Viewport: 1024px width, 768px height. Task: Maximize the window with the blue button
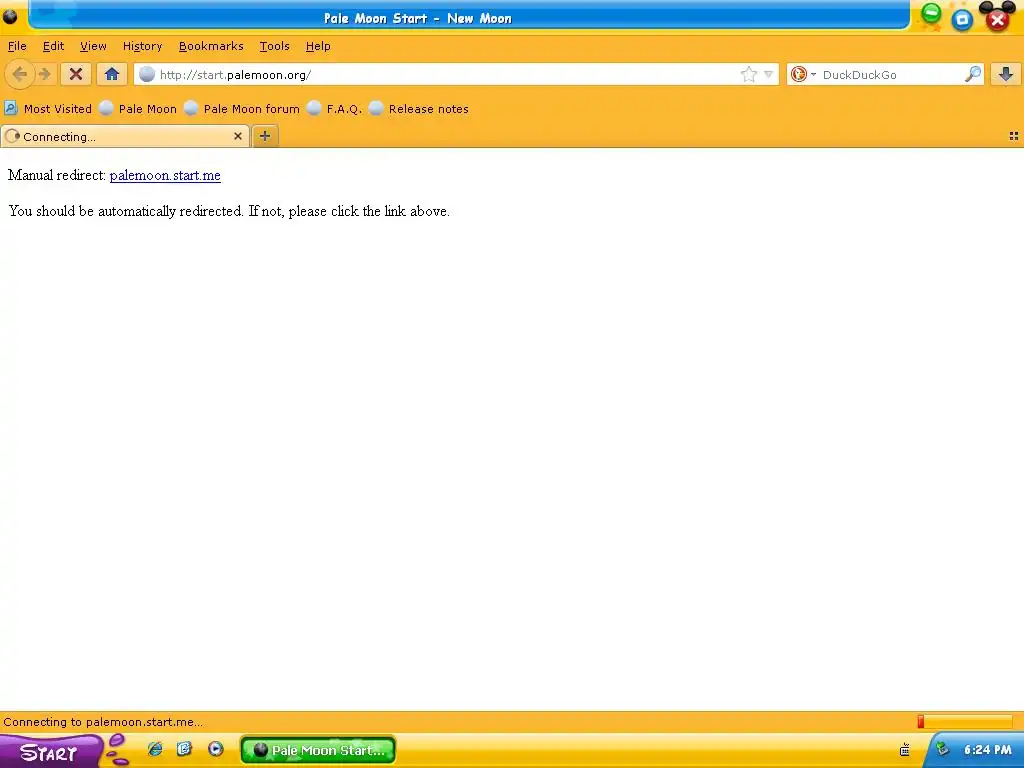961,20
